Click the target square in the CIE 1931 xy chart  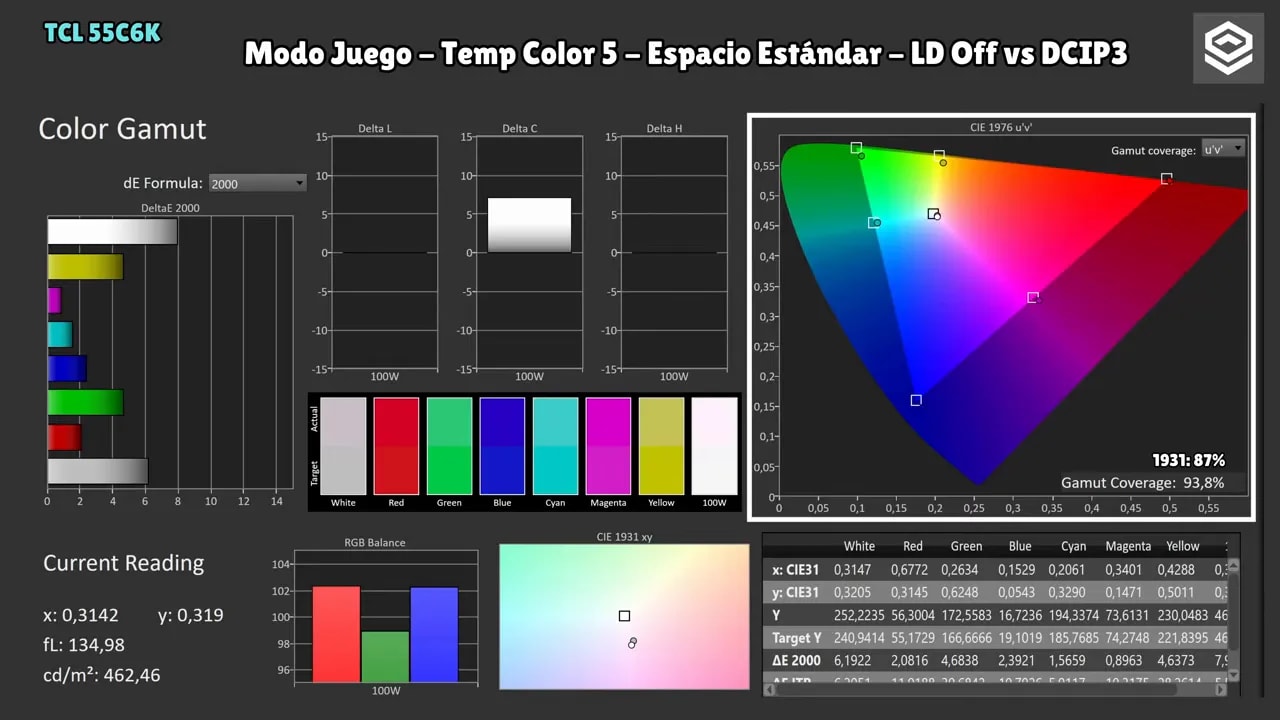(x=624, y=616)
